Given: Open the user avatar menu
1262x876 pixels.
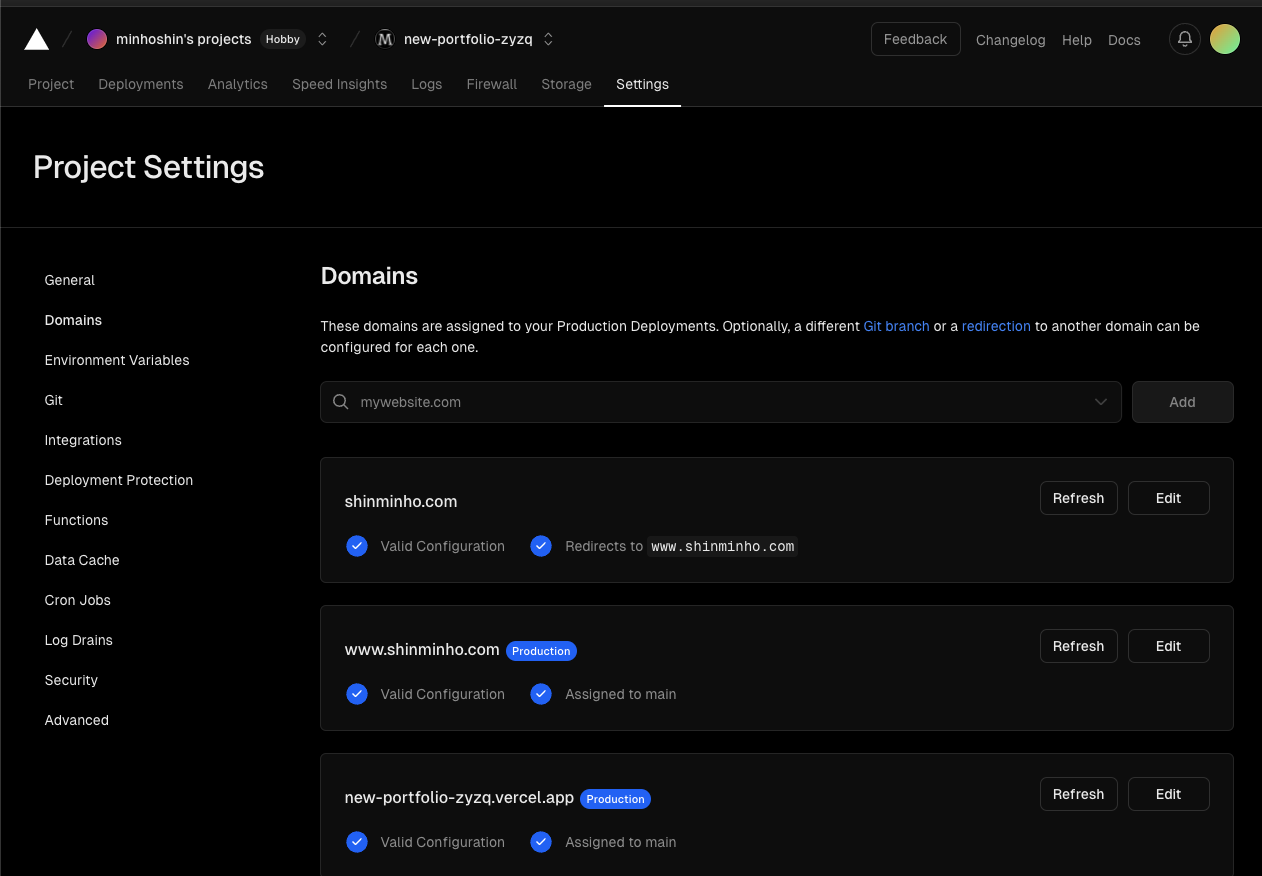Looking at the screenshot, I should [1225, 39].
